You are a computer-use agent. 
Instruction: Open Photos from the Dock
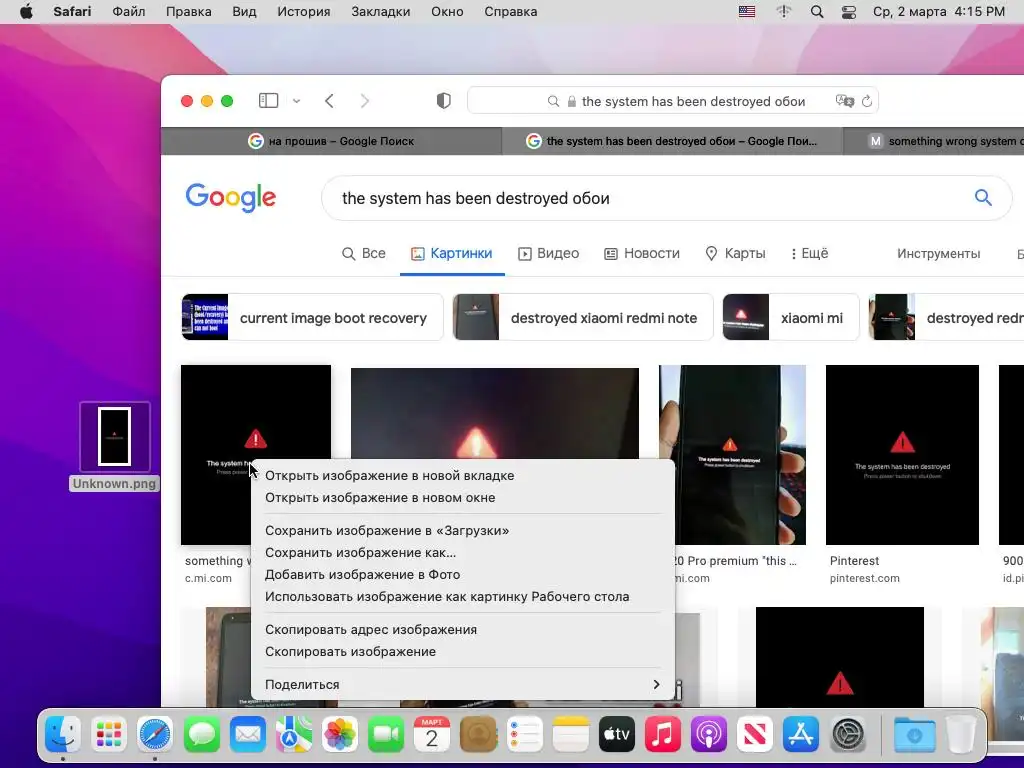340,735
